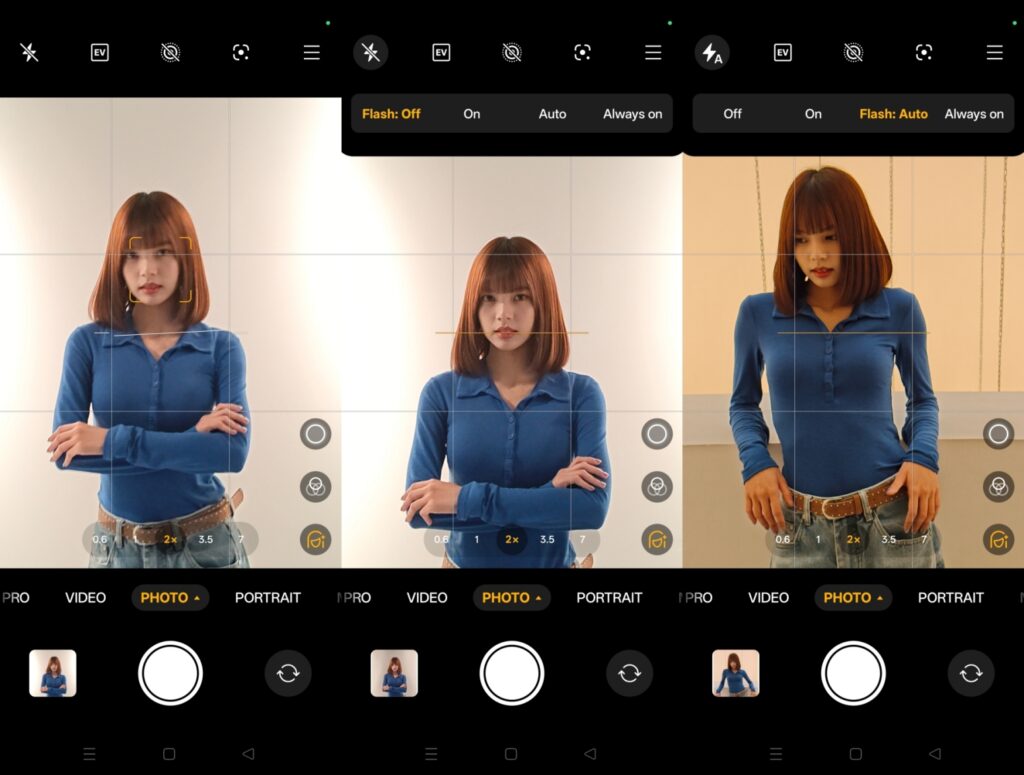Choose "Always on" flash in the right screen
1024x775 pixels.
pos(973,114)
